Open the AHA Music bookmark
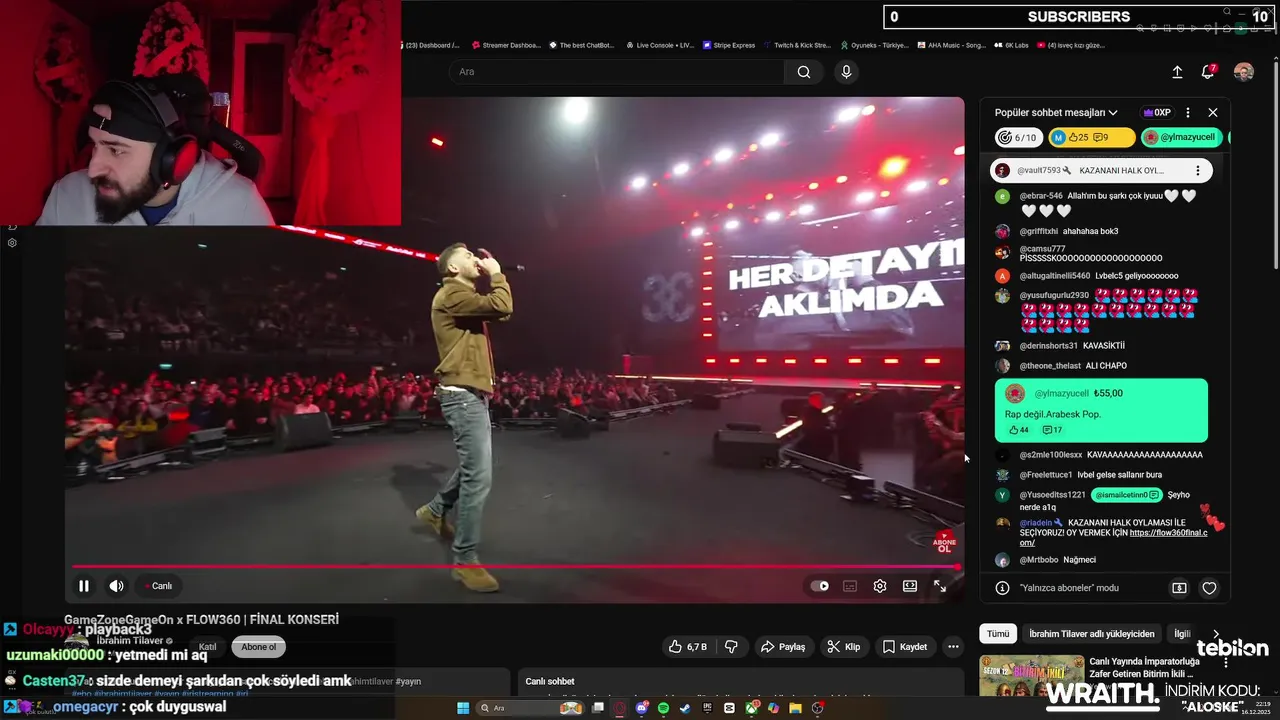This screenshot has width=1280, height=720. click(951, 45)
